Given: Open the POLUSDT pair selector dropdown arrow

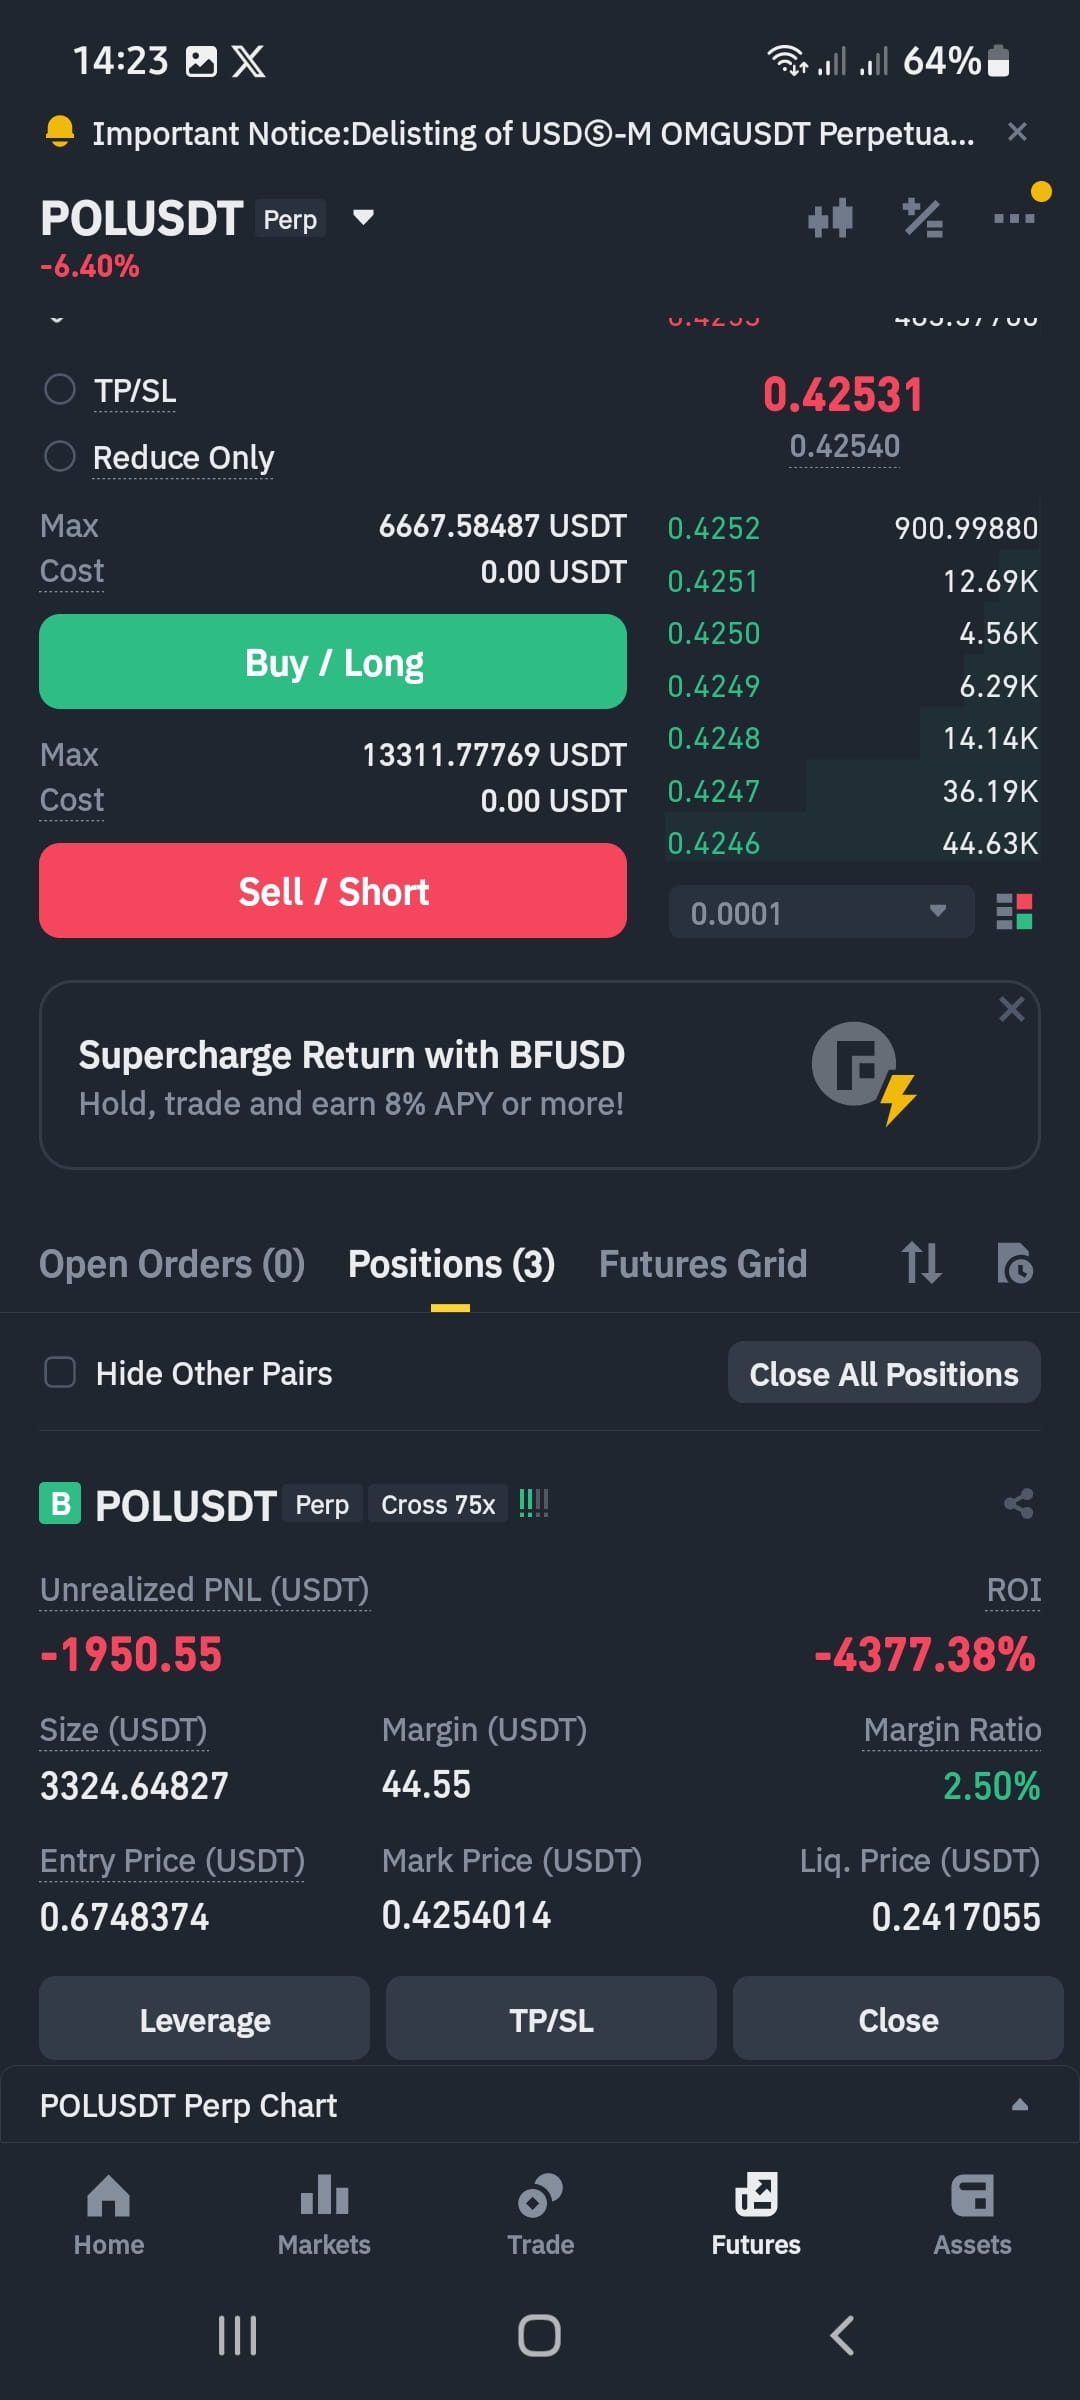Looking at the screenshot, I should click(363, 217).
